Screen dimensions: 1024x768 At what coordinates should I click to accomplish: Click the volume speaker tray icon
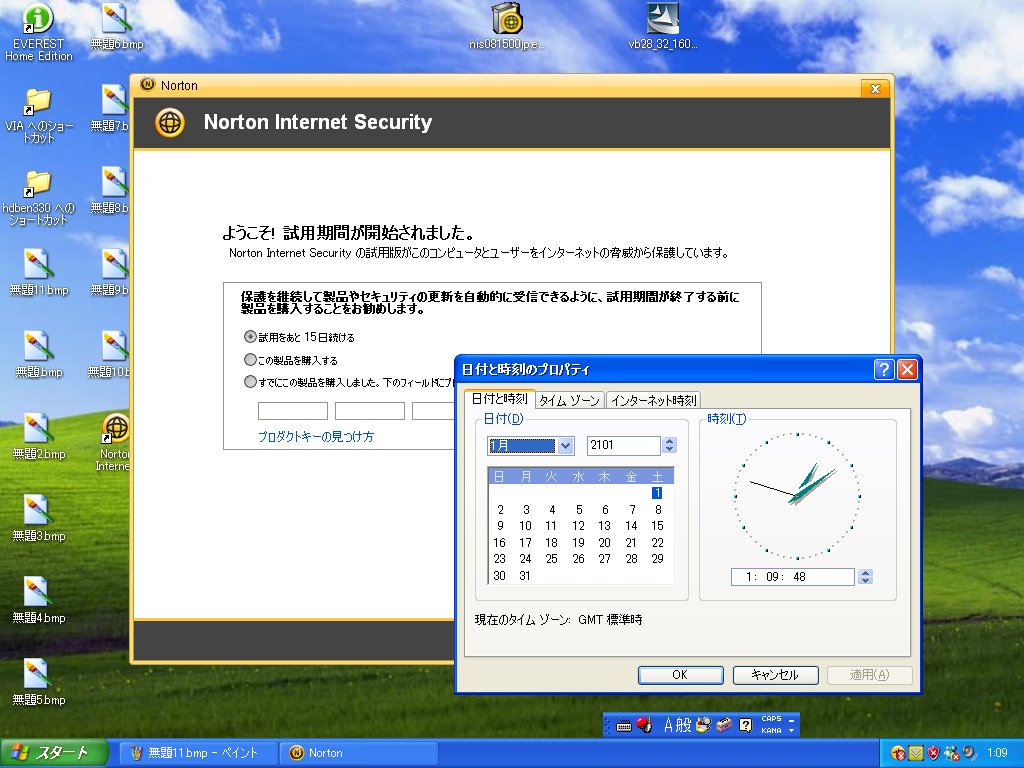[969, 753]
